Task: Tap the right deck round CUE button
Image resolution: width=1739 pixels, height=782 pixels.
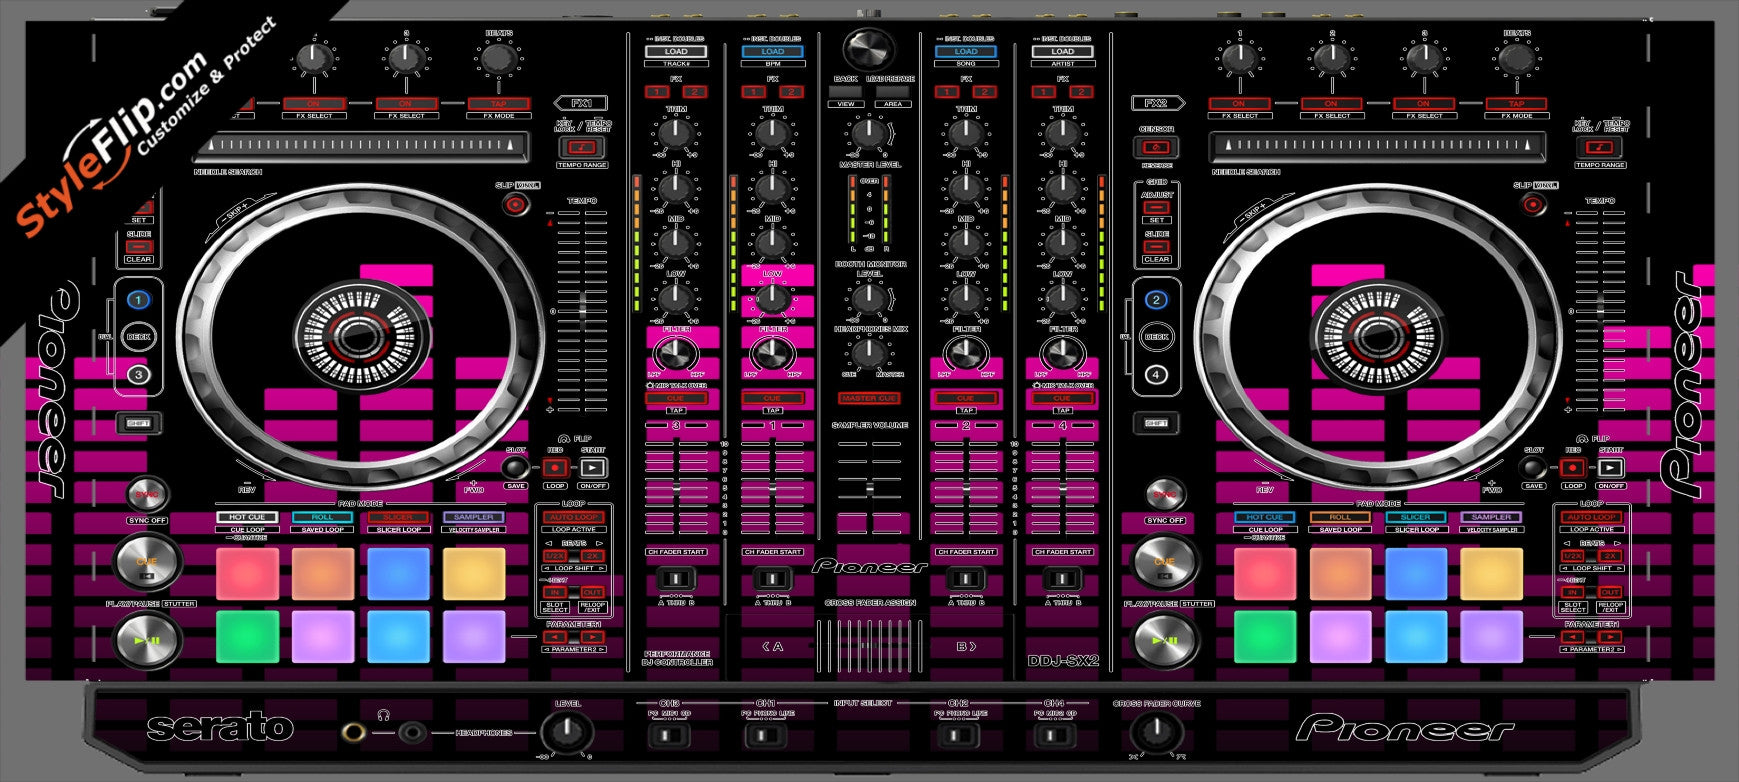Action: (x=1165, y=561)
